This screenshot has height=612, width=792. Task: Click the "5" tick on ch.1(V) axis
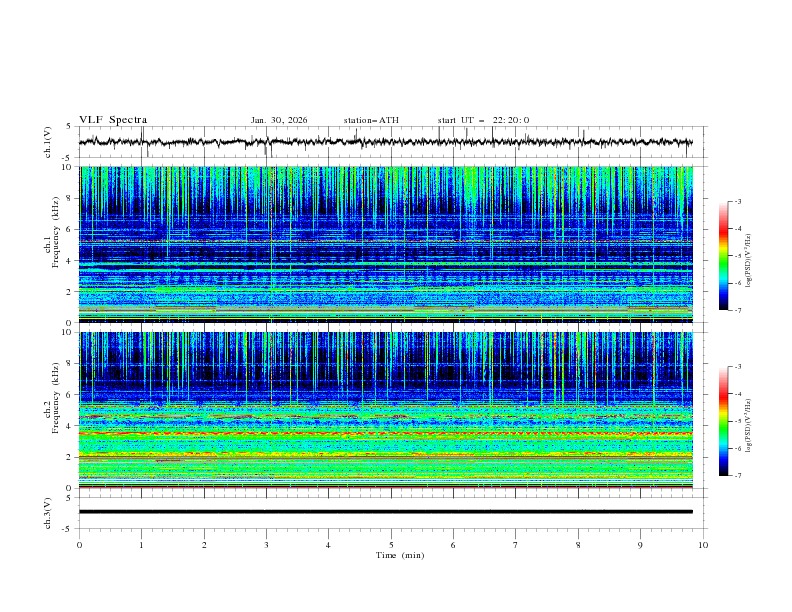(x=69, y=127)
